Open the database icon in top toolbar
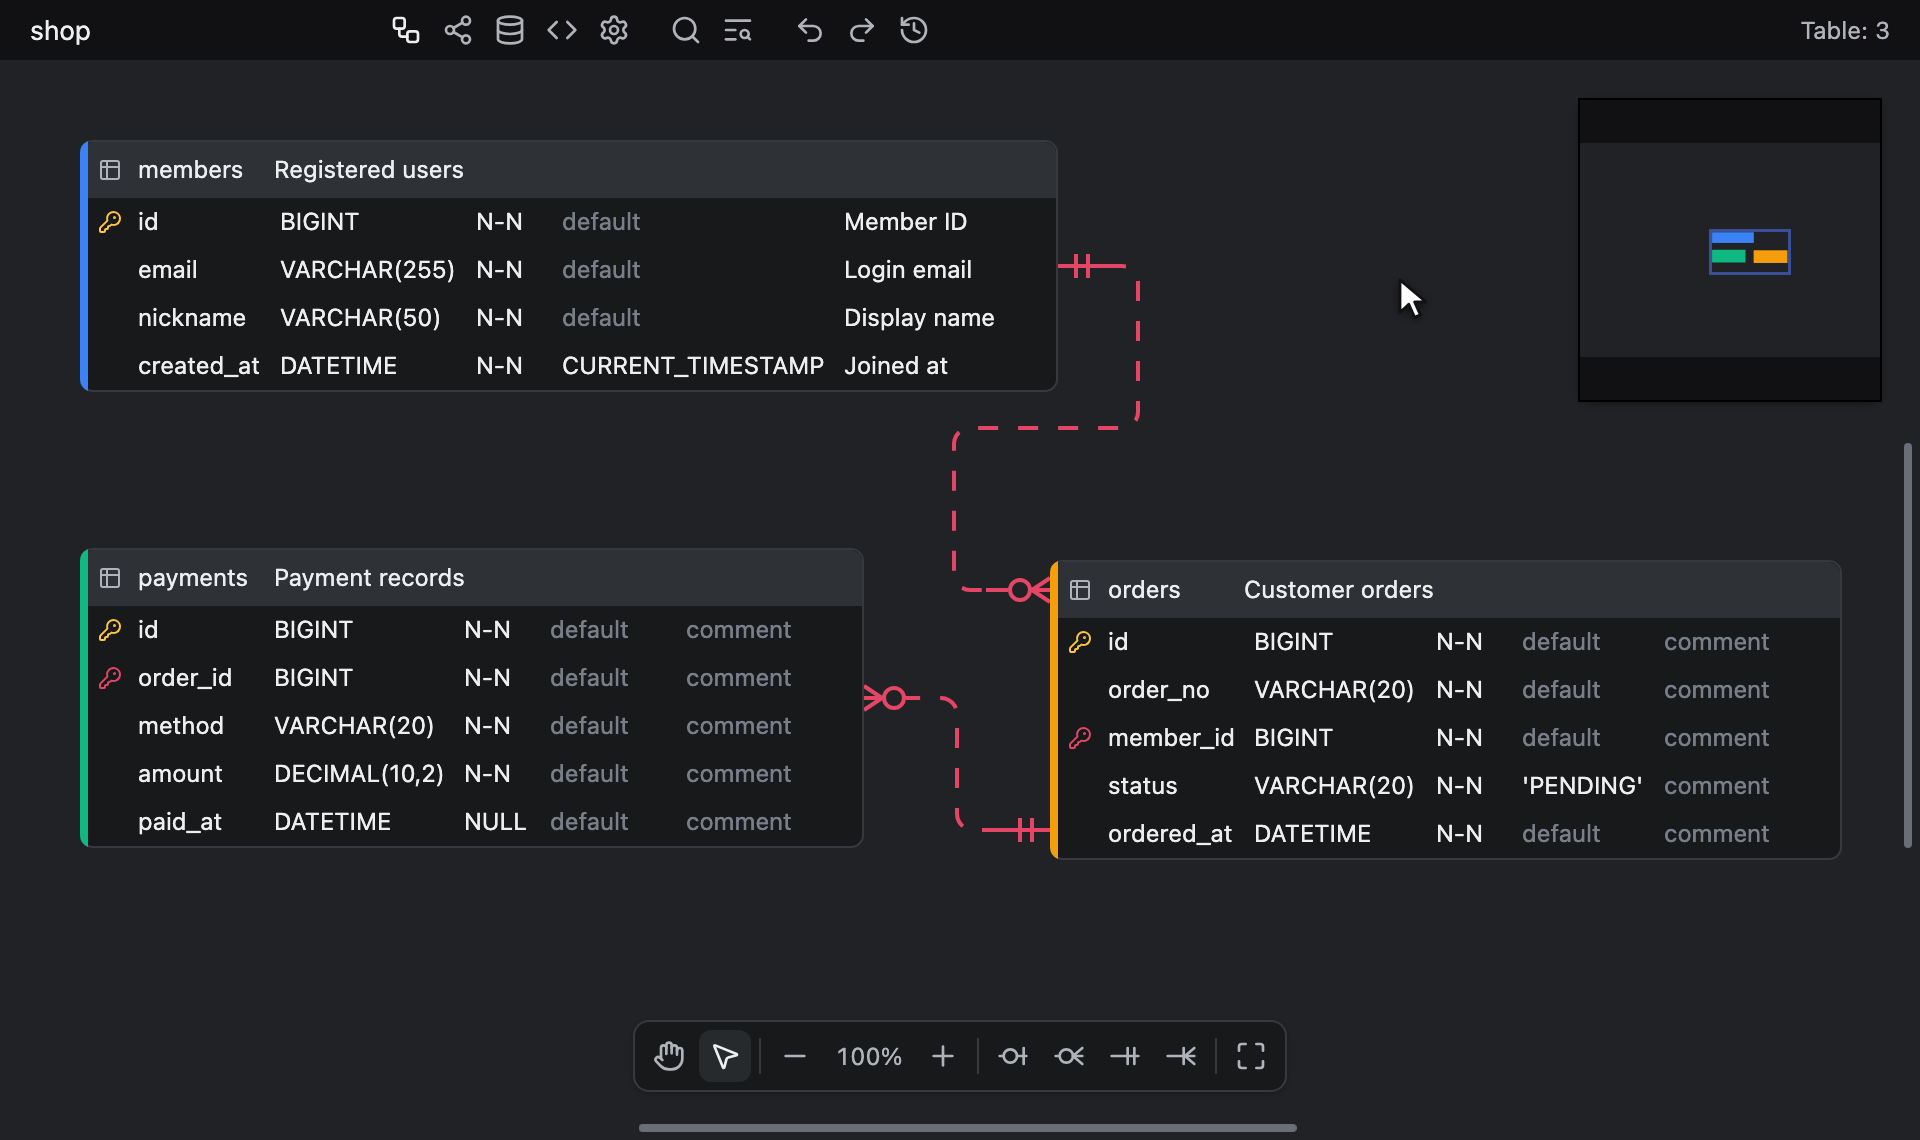 (510, 30)
